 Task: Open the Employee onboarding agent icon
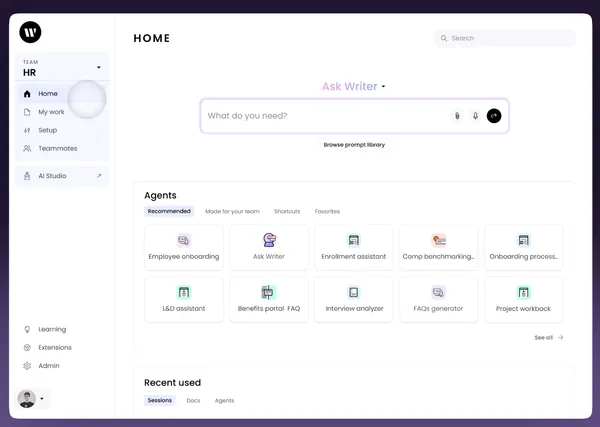(x=184, y=240)
